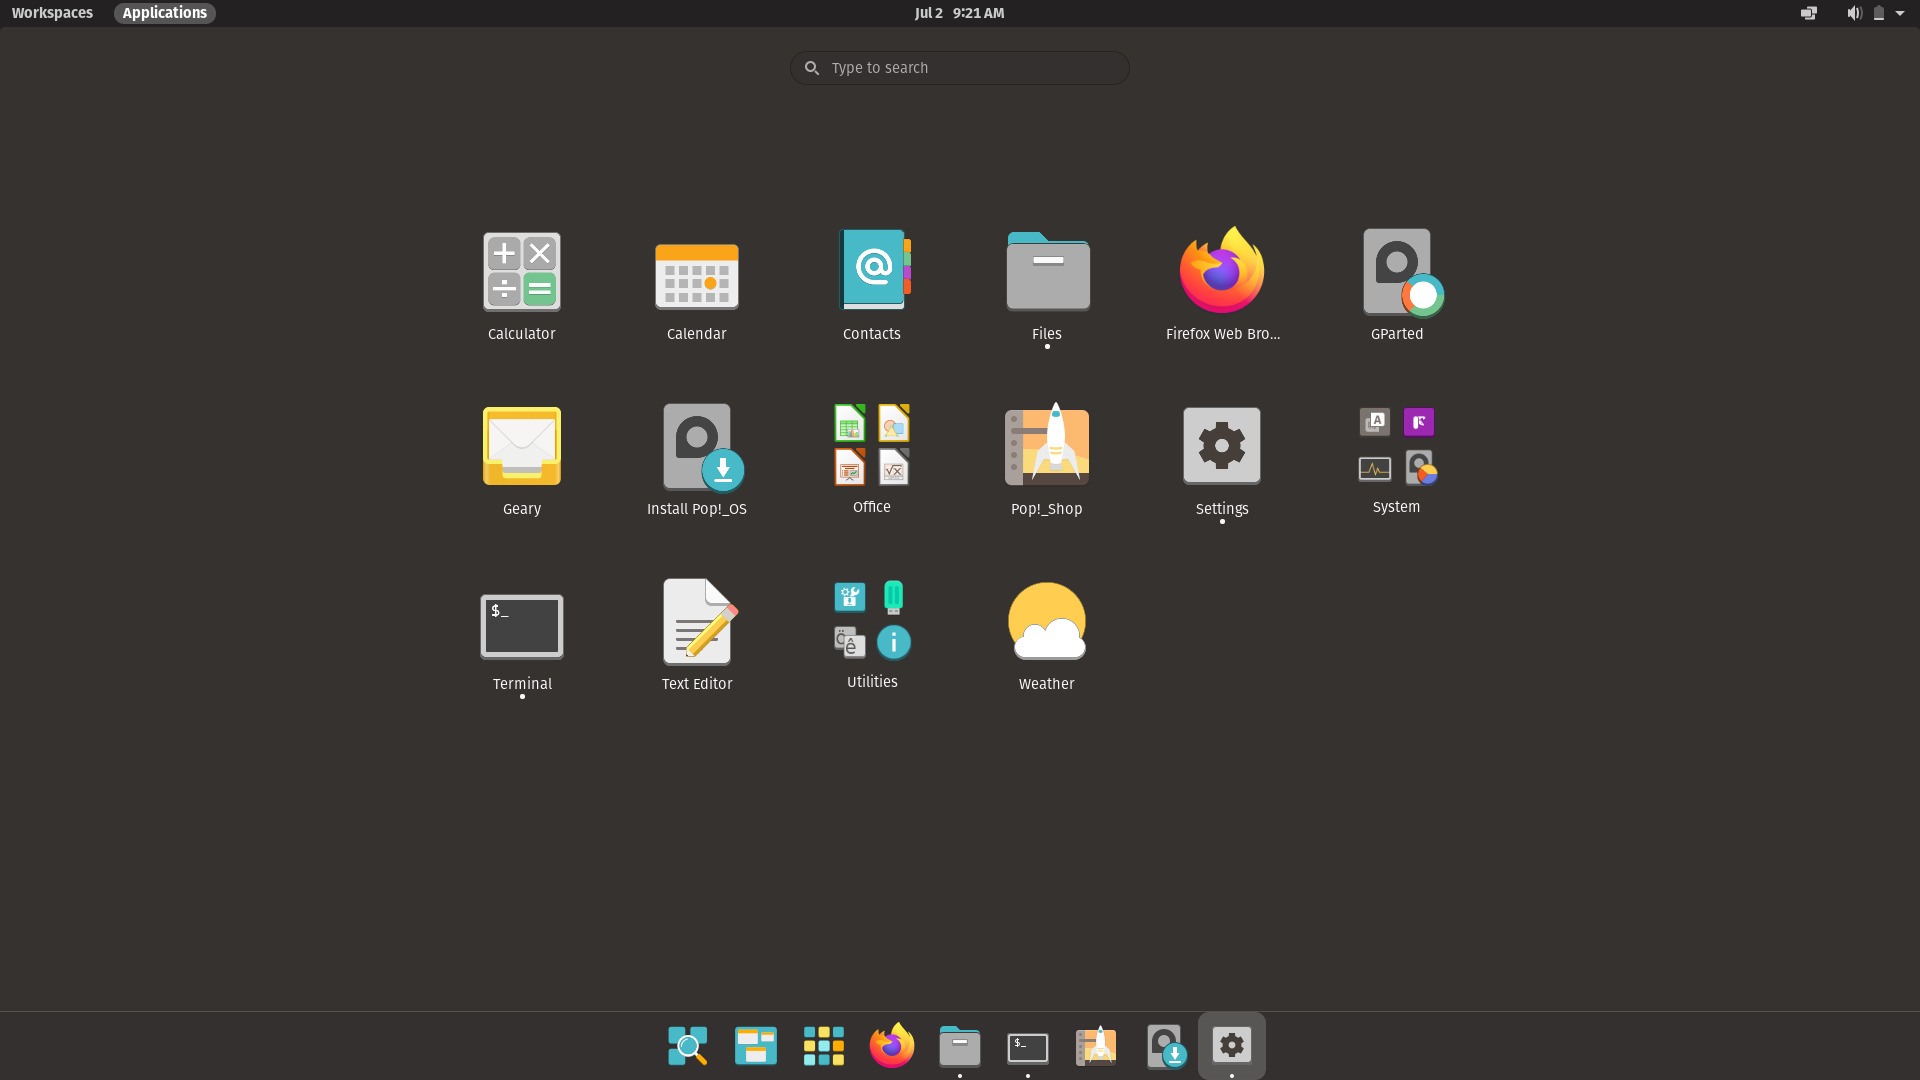
Task: Launch the Pop!_Shop store
Action: coord(1046,446)
